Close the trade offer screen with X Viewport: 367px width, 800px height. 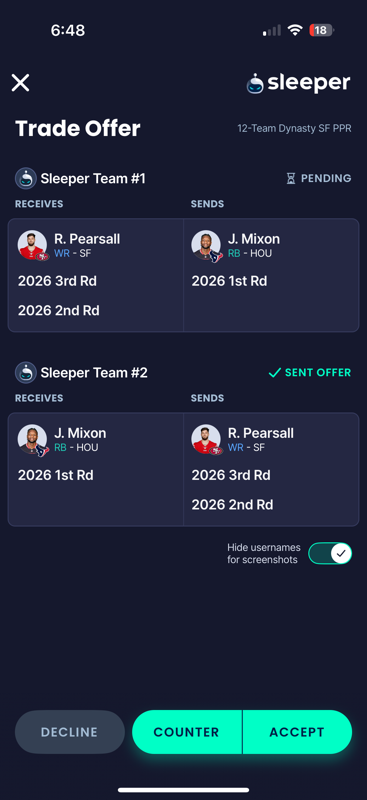point(20,83)
